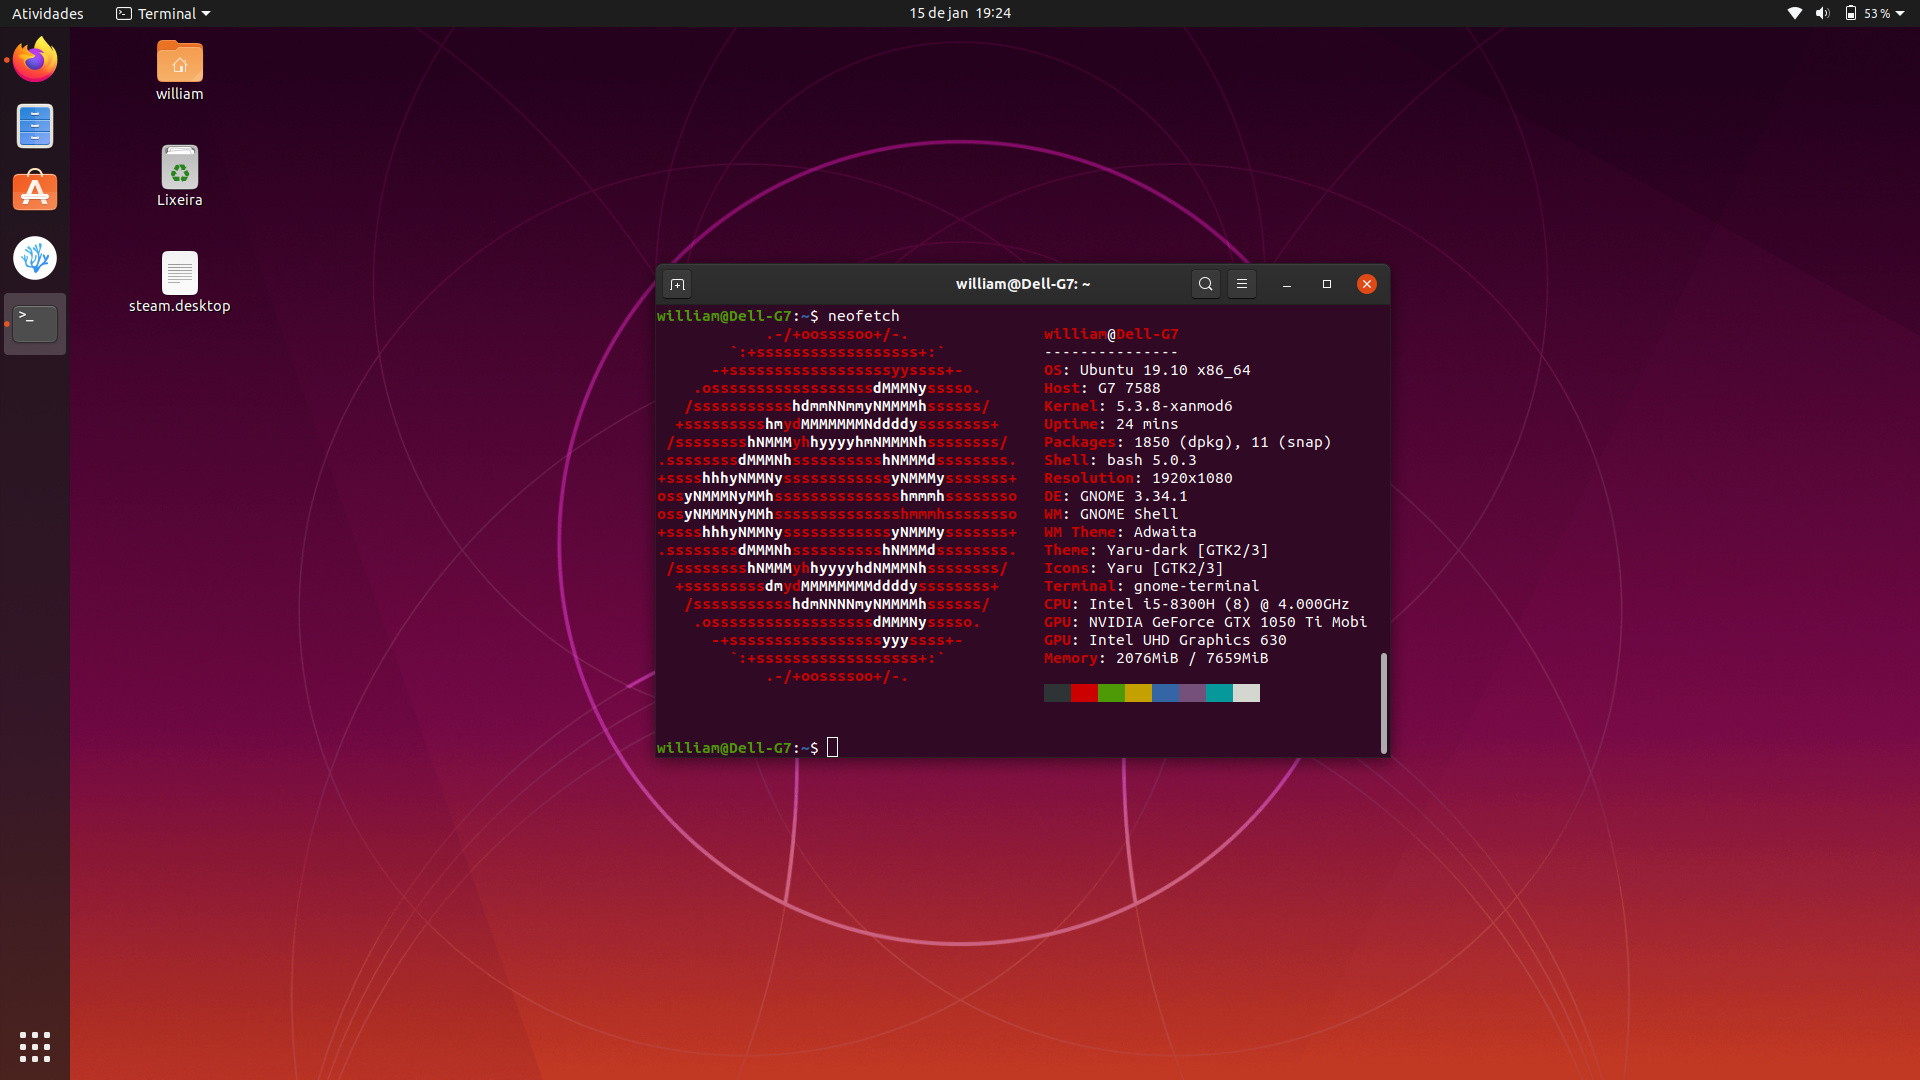Open the Files manager dock icon
Screen dimensions: 1920x1080
(x=35, y=126)
